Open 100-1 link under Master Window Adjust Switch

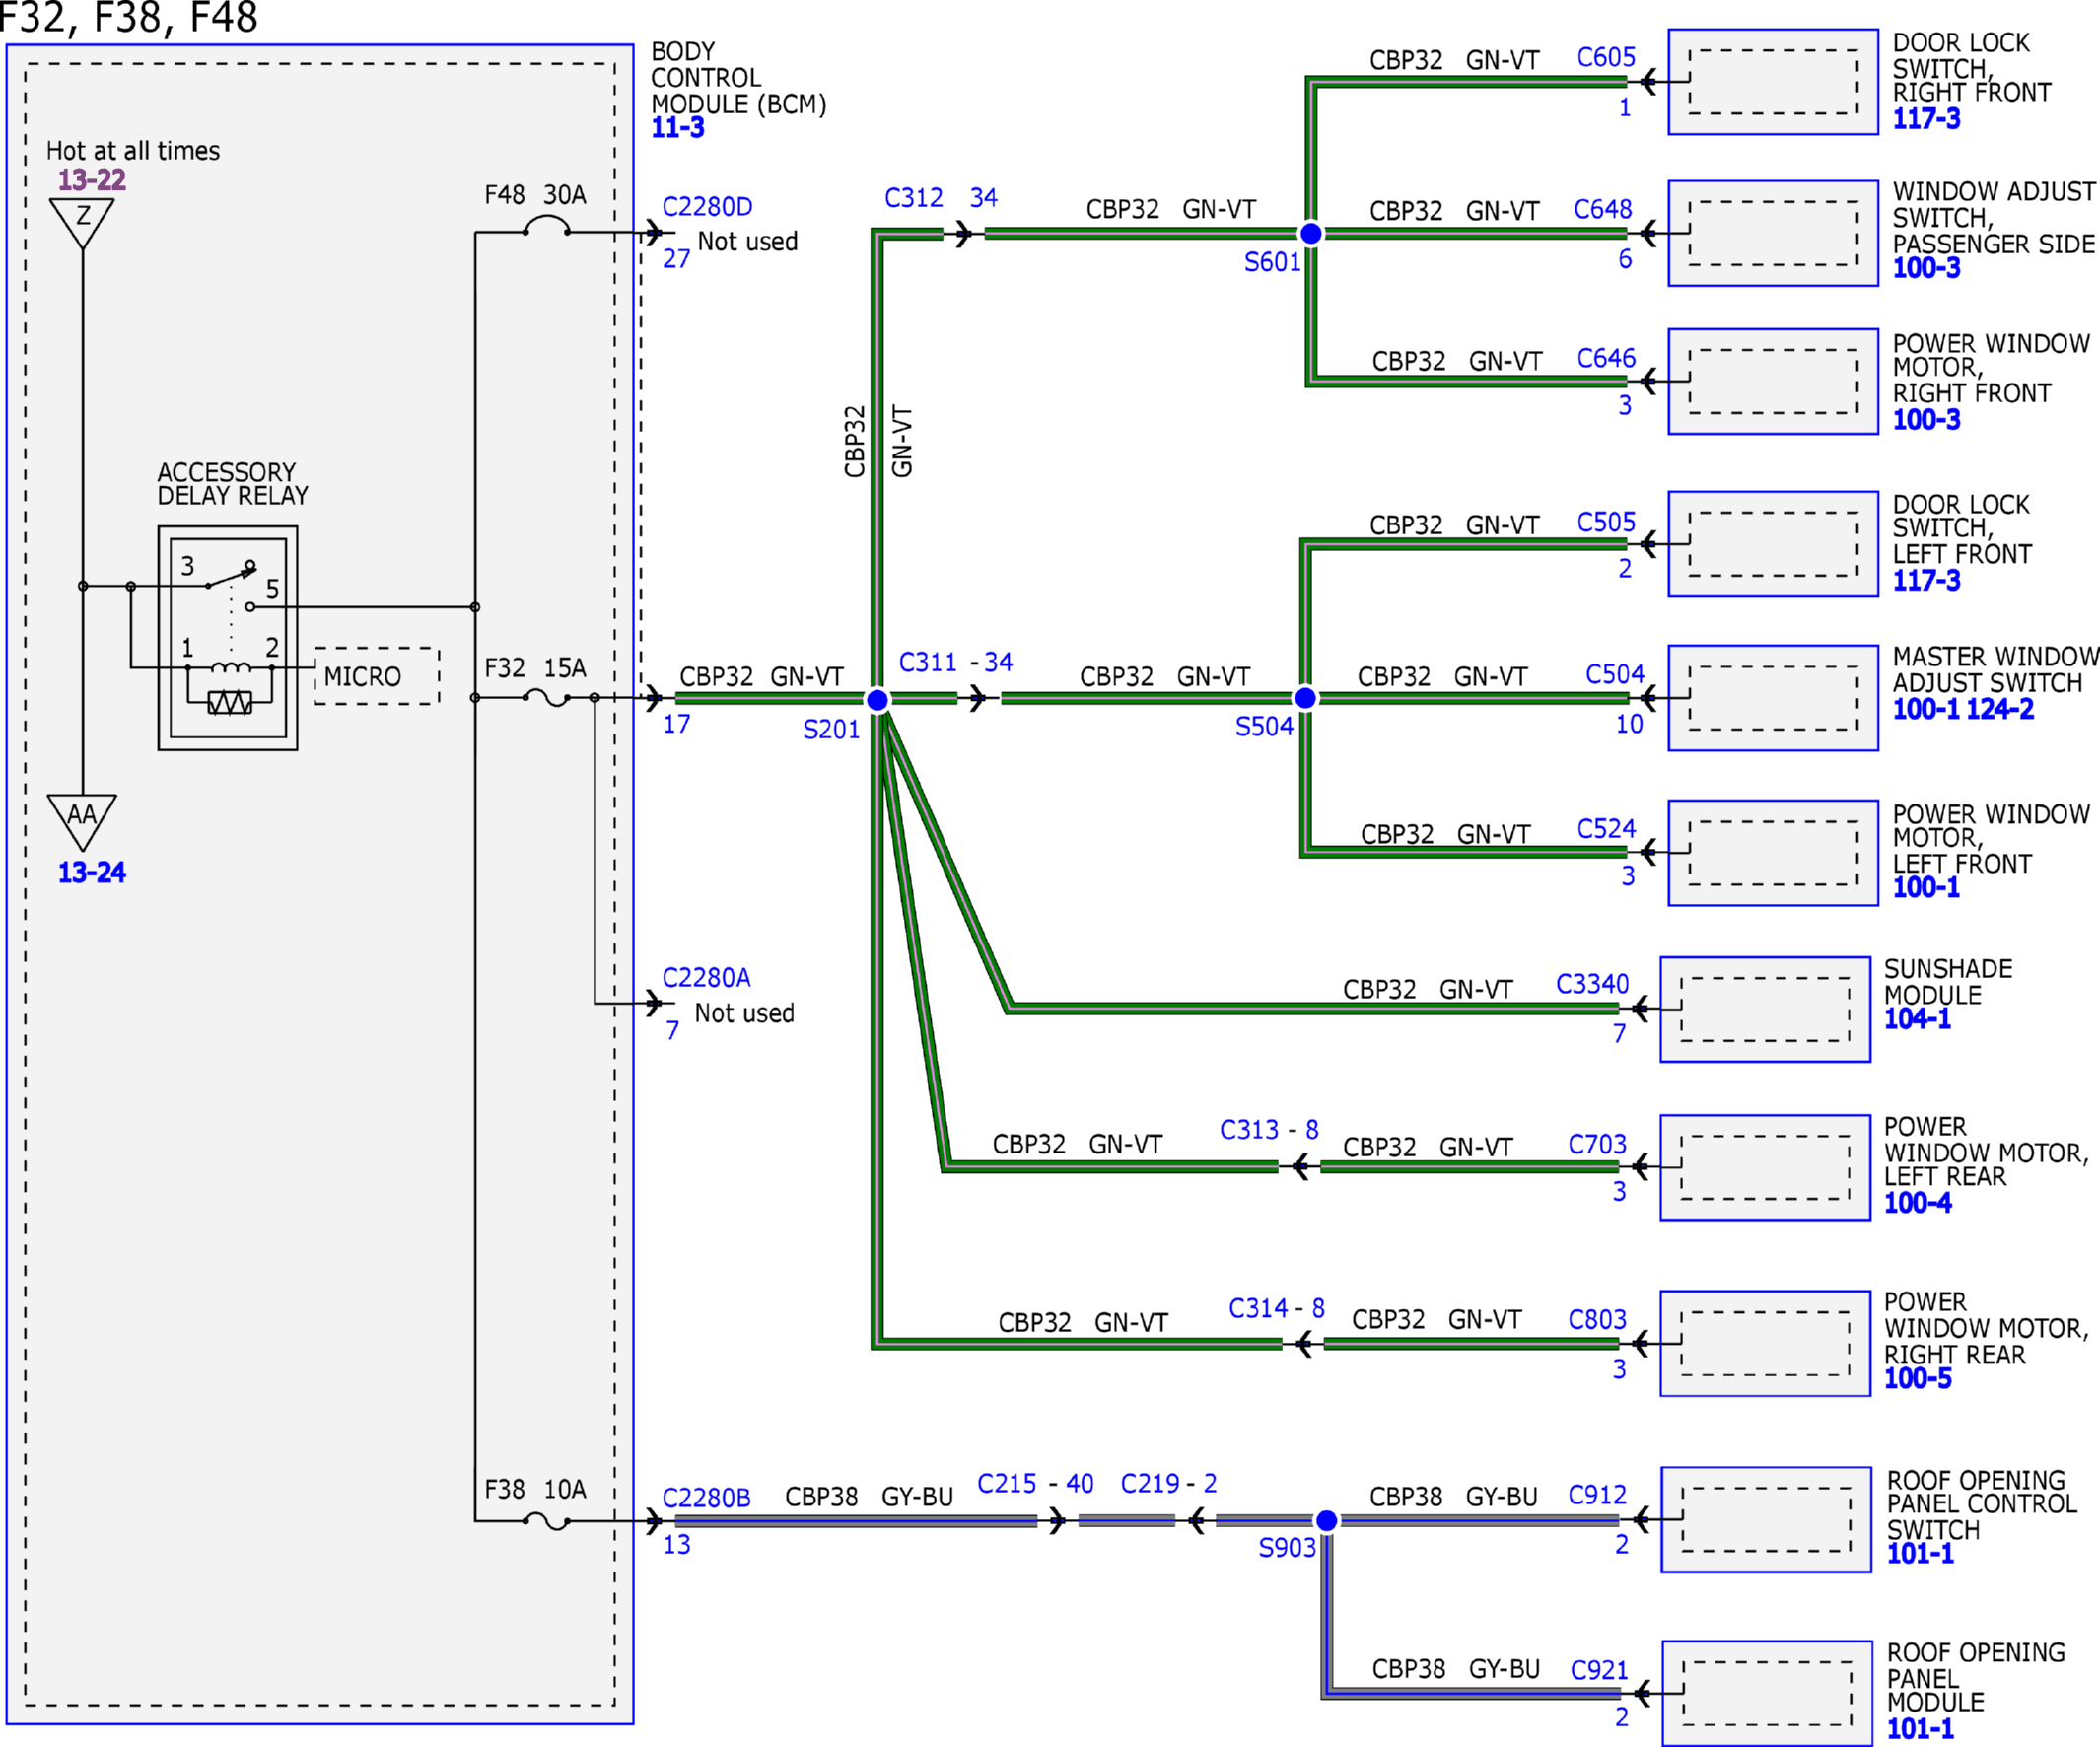[1926, 709]
